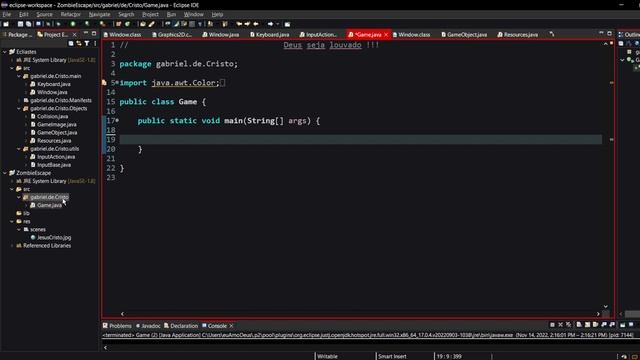This screenshot has height=360, width=640.
Task: Open the File menu
Action: [7, 14]
